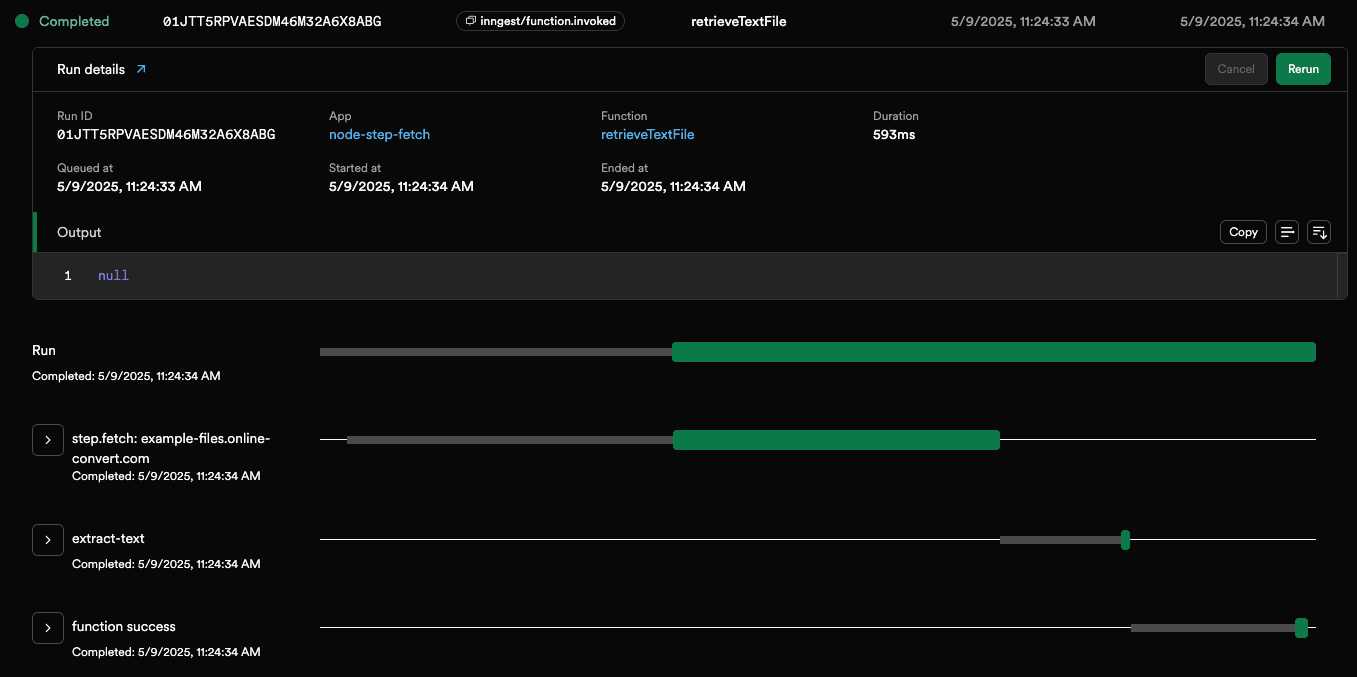Open the external link arrow next to Run details
The image size is (1357, 677).
click(139, 69)
